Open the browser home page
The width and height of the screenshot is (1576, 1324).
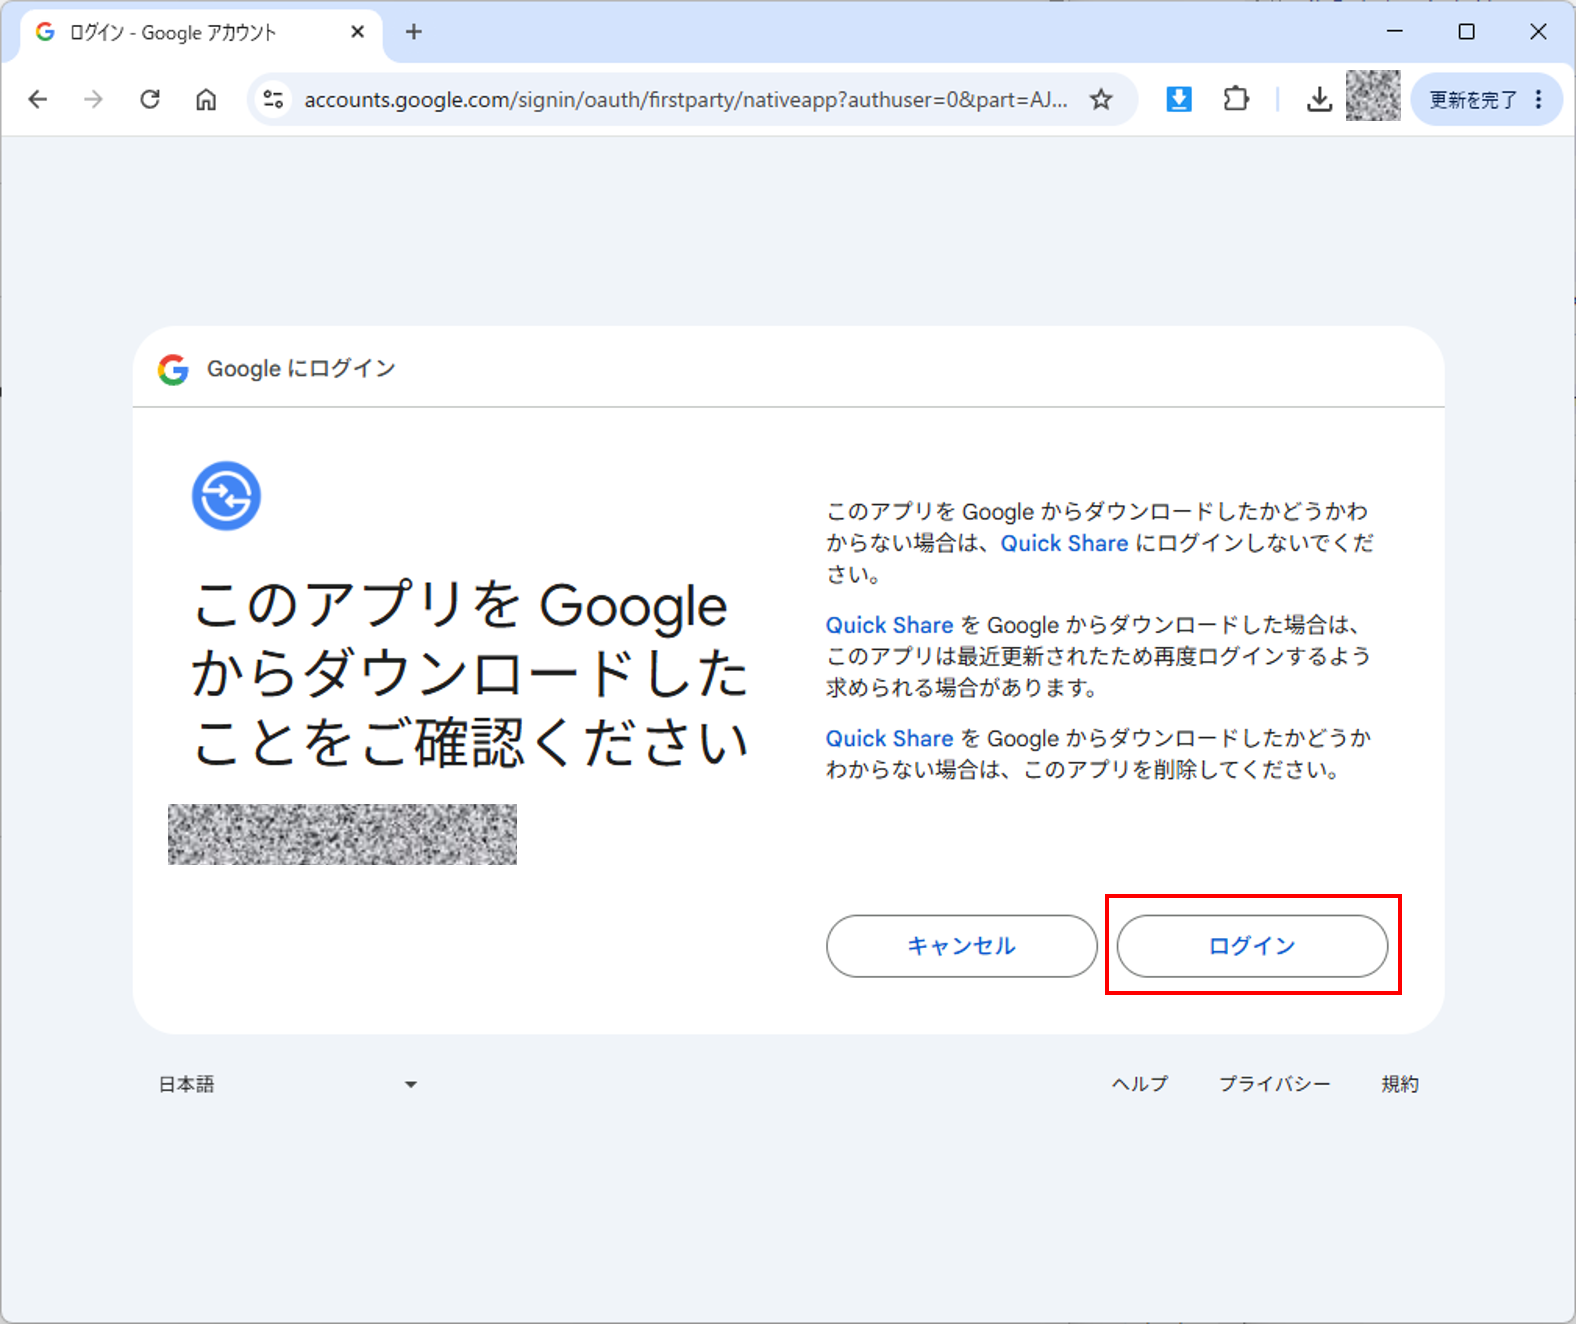point(206,99)
